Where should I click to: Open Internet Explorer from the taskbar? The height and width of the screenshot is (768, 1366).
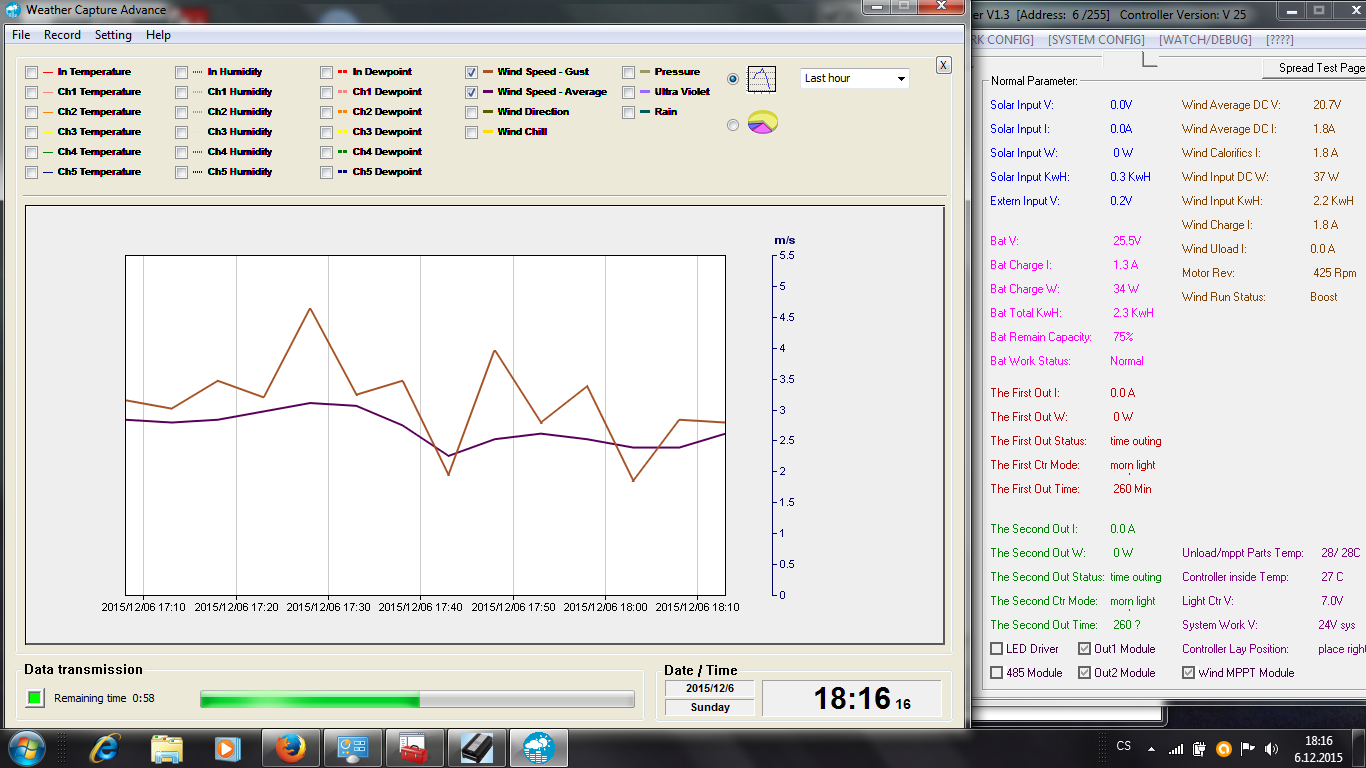[104, 748]
